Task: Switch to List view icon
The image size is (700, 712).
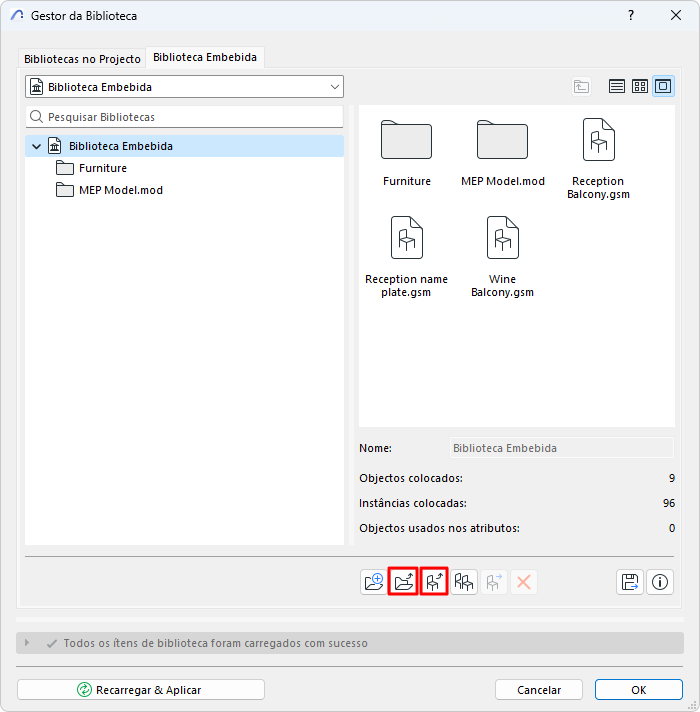Action: 616,86
